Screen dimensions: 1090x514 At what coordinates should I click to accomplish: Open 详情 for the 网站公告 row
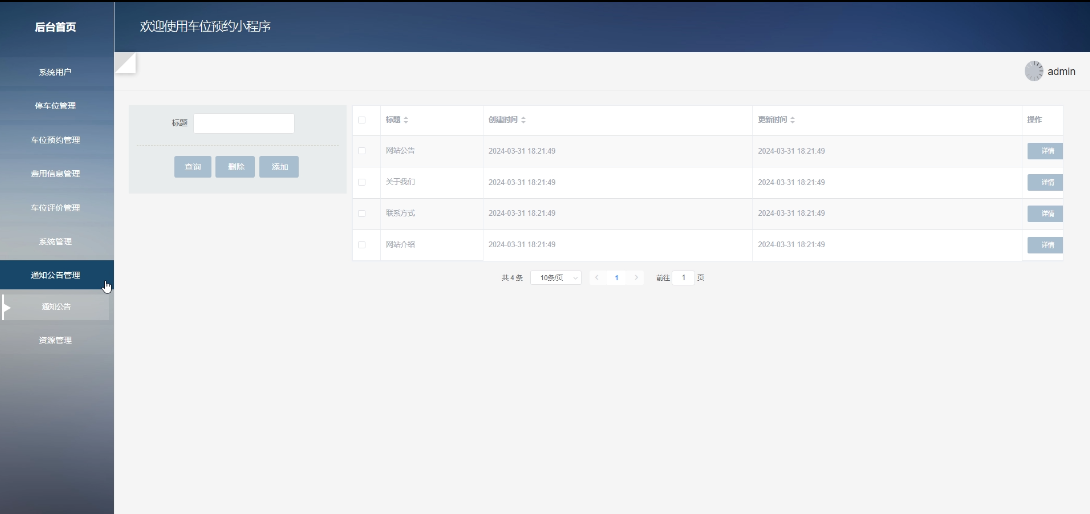1046,151
